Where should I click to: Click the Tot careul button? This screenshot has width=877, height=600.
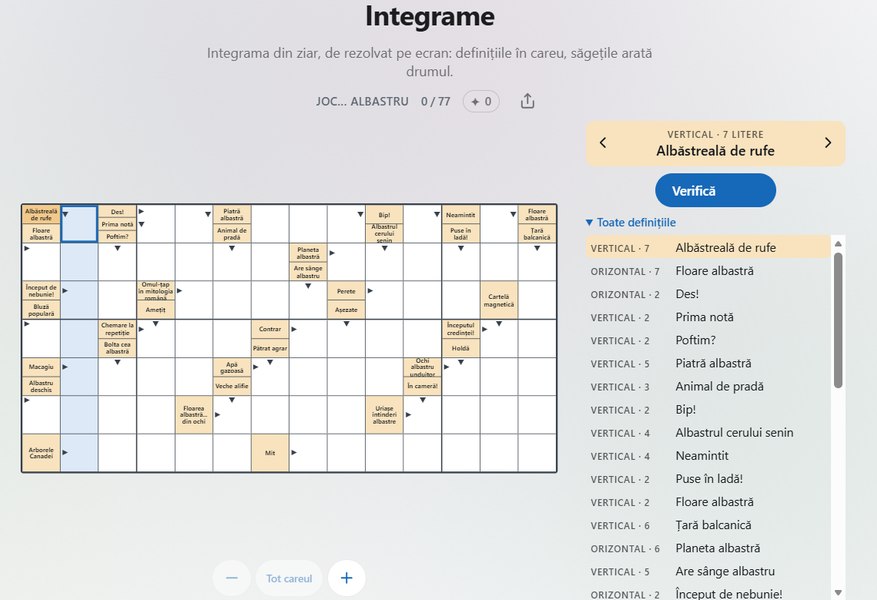coord(289,578)
